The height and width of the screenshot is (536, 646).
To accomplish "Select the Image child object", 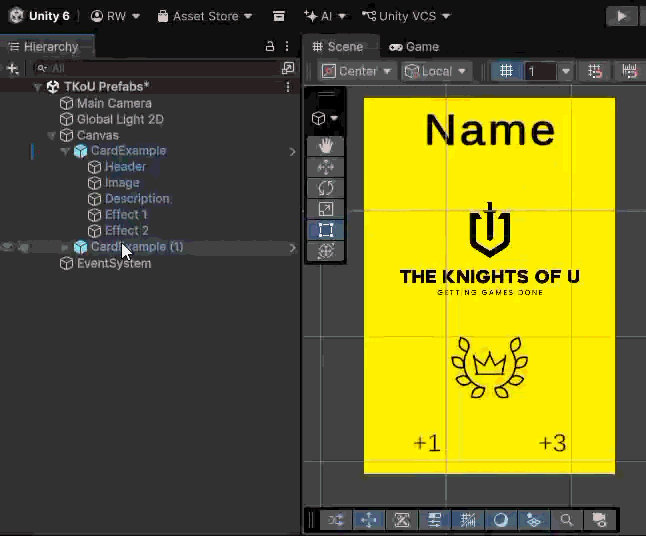I will [x=122, y=183].
